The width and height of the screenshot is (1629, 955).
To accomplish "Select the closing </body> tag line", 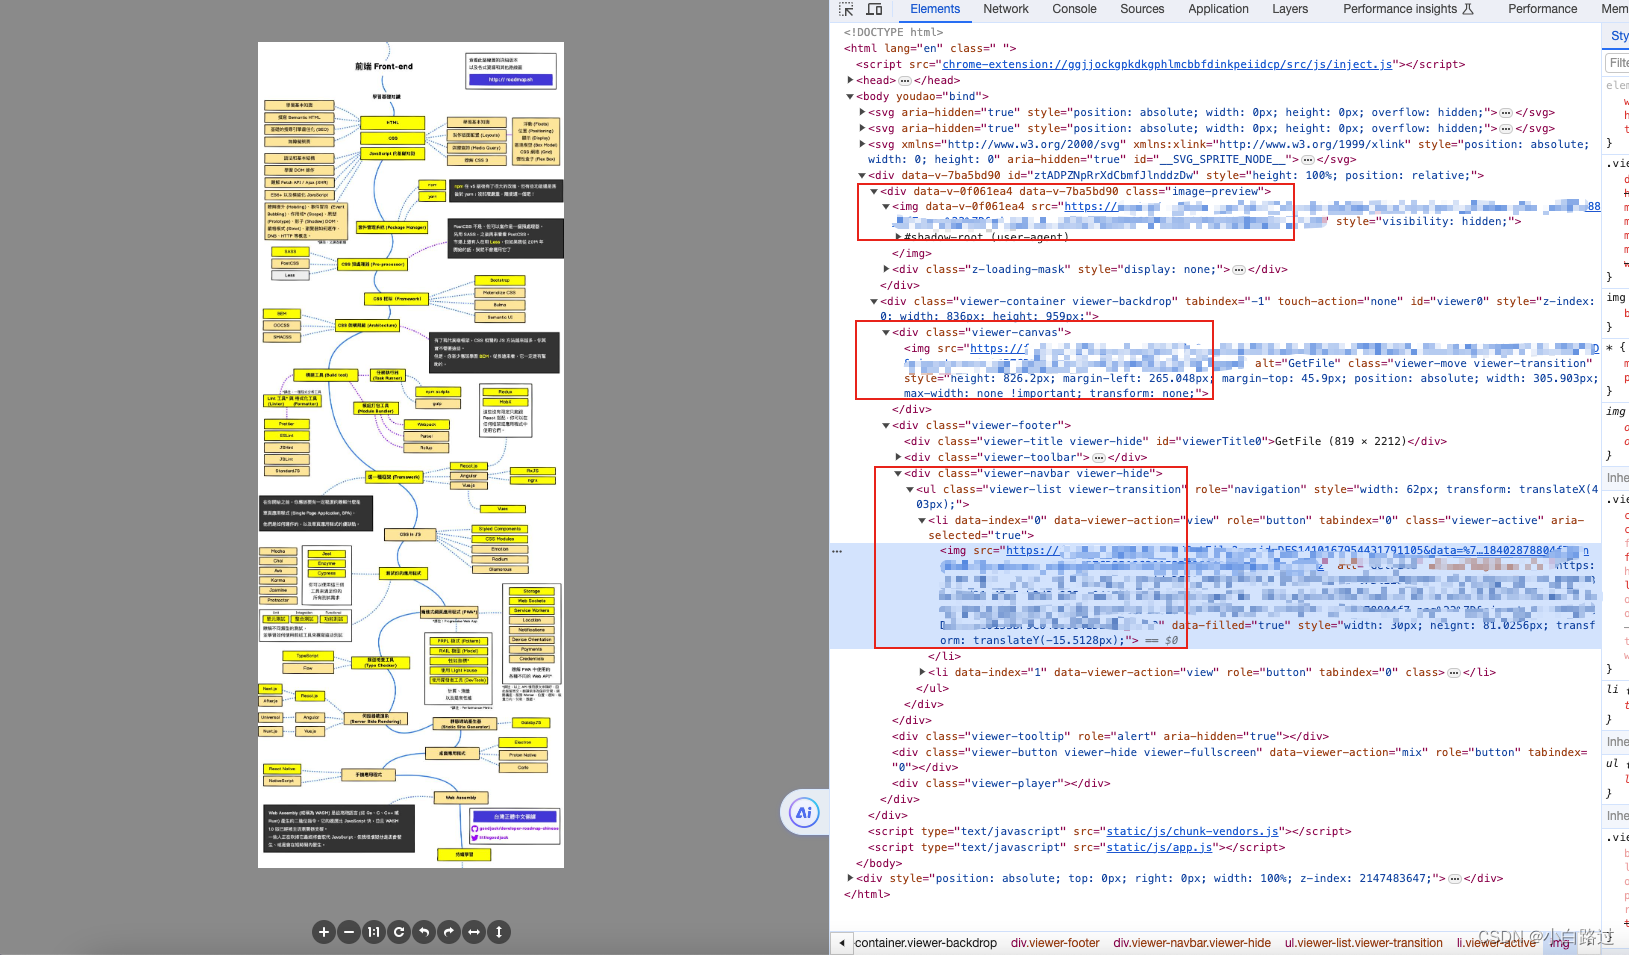I will tap(879, 863).
